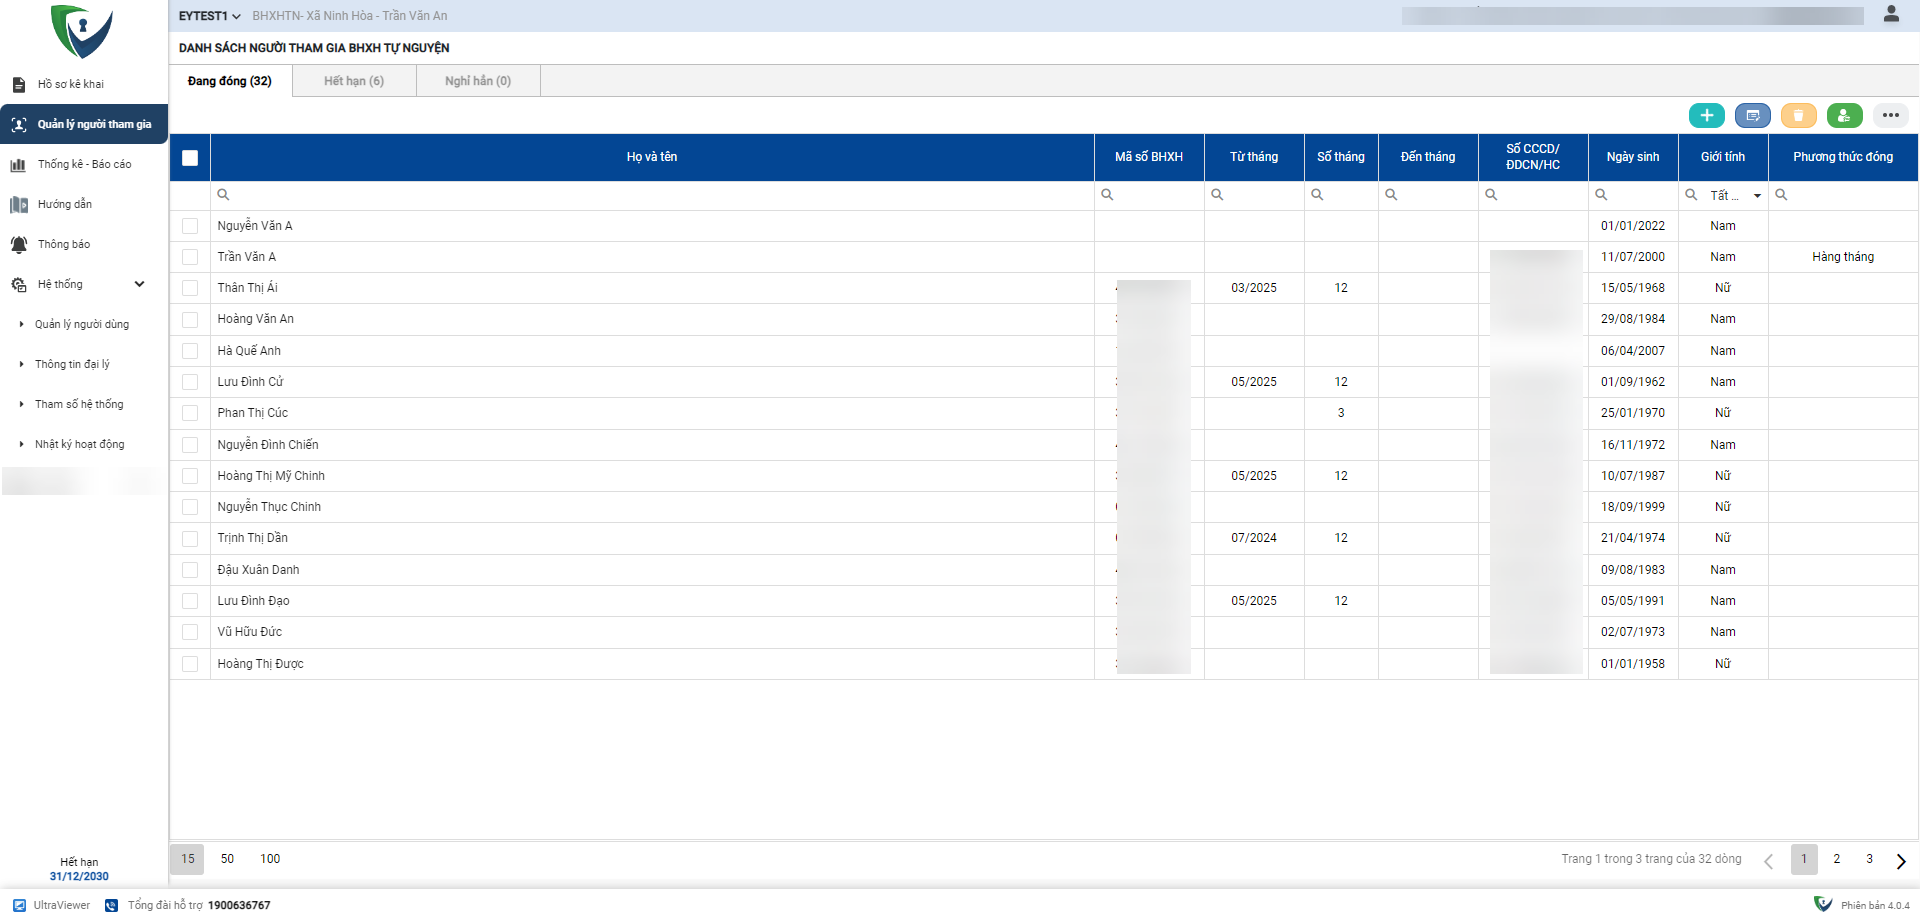
Task: Click the blue edit record icon
Action: 1752,116
